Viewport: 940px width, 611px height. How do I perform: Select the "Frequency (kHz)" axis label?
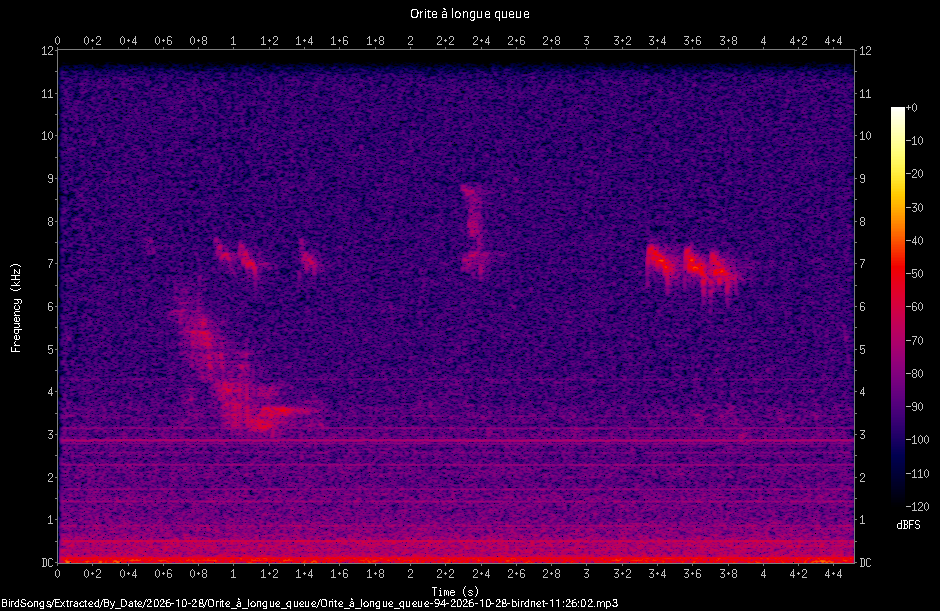(16, 308)
